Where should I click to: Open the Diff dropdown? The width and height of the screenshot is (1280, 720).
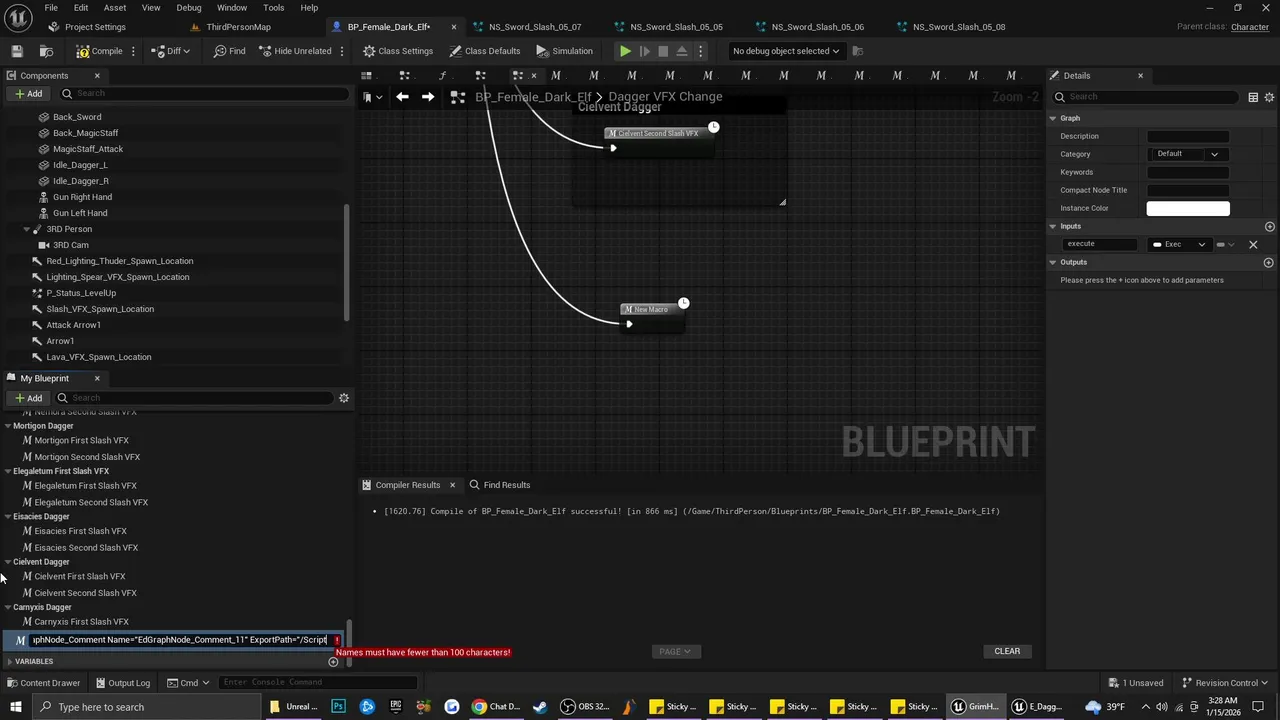pos(172,51)
